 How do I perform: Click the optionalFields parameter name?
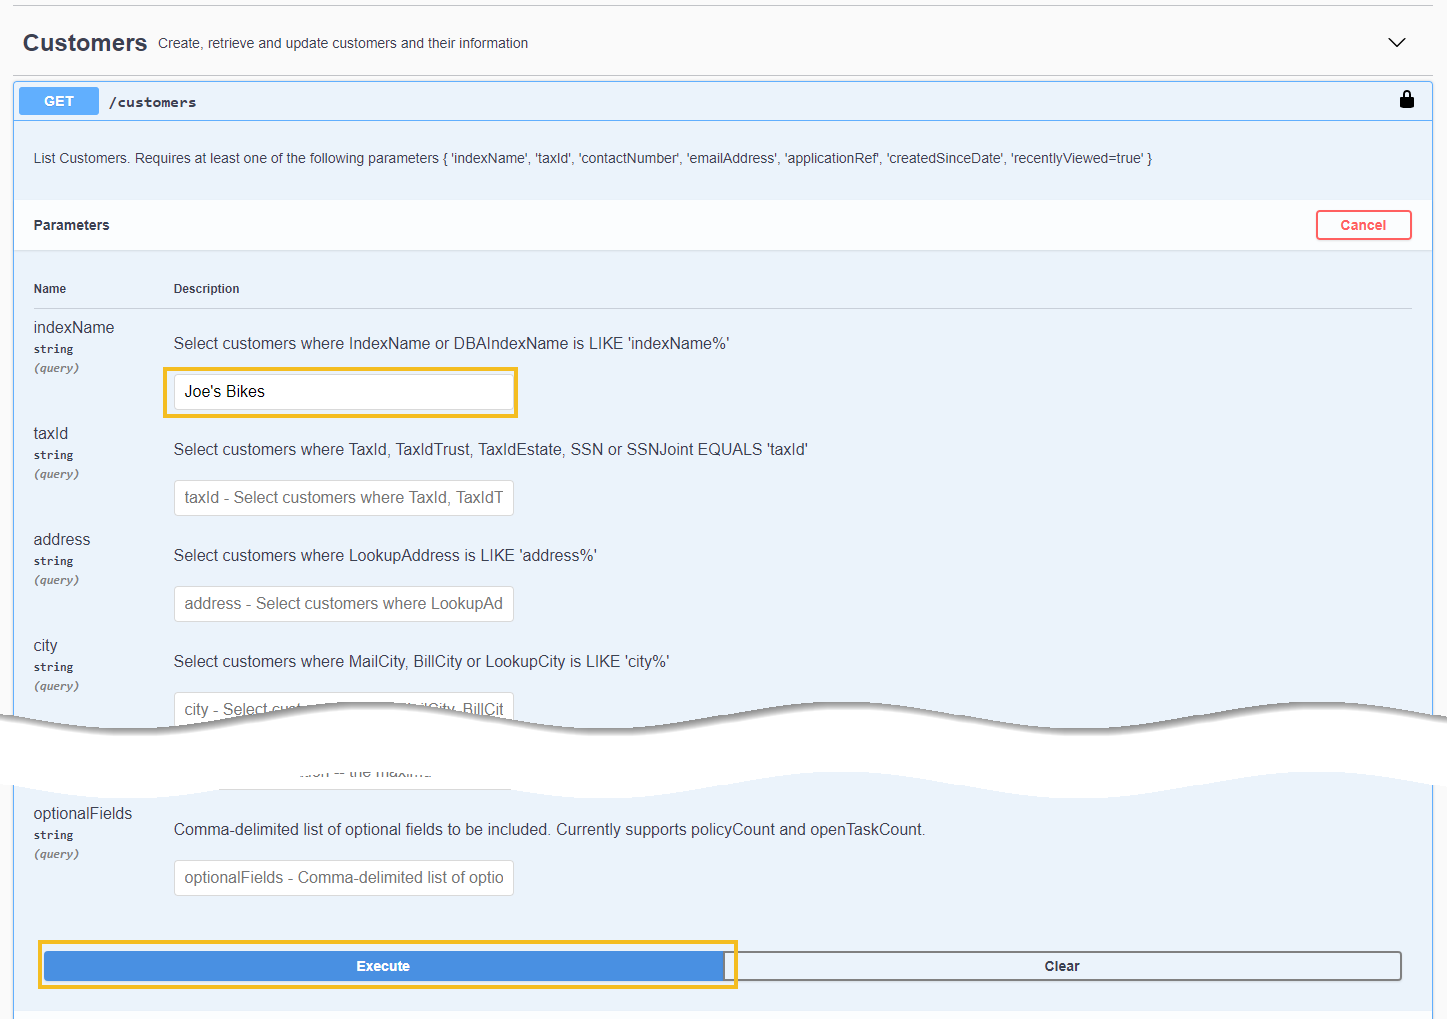83,814
